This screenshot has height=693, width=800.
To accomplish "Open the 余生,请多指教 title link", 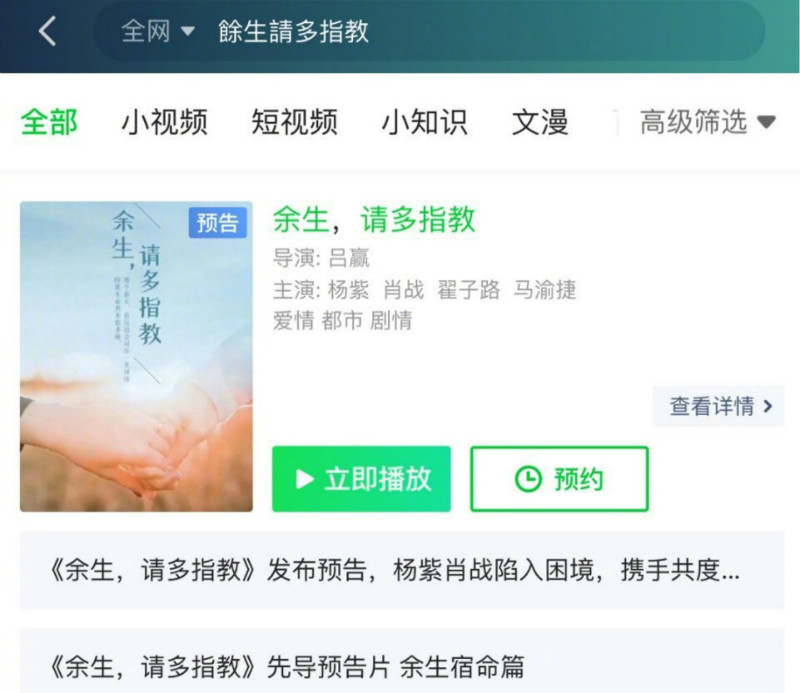I will click(x=374, y=219).
